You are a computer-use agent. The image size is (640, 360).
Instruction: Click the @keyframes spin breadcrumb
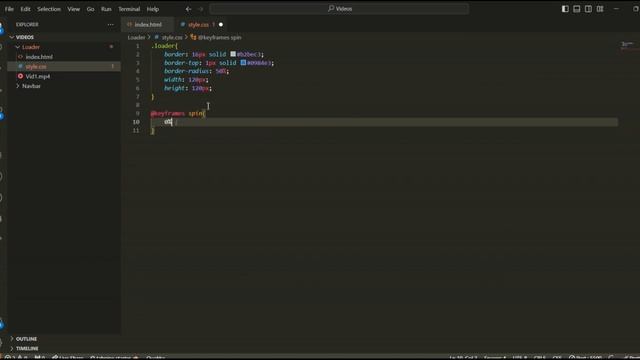click(x=220, y=37)
